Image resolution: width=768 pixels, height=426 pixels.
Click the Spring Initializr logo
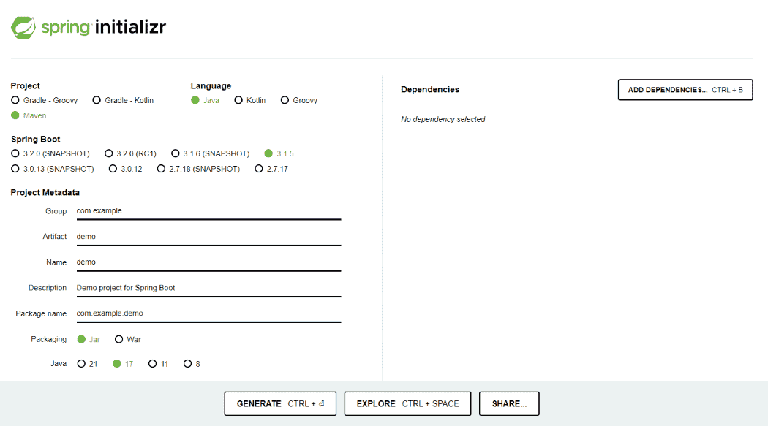pyautogui.click(x=88, y=27)
